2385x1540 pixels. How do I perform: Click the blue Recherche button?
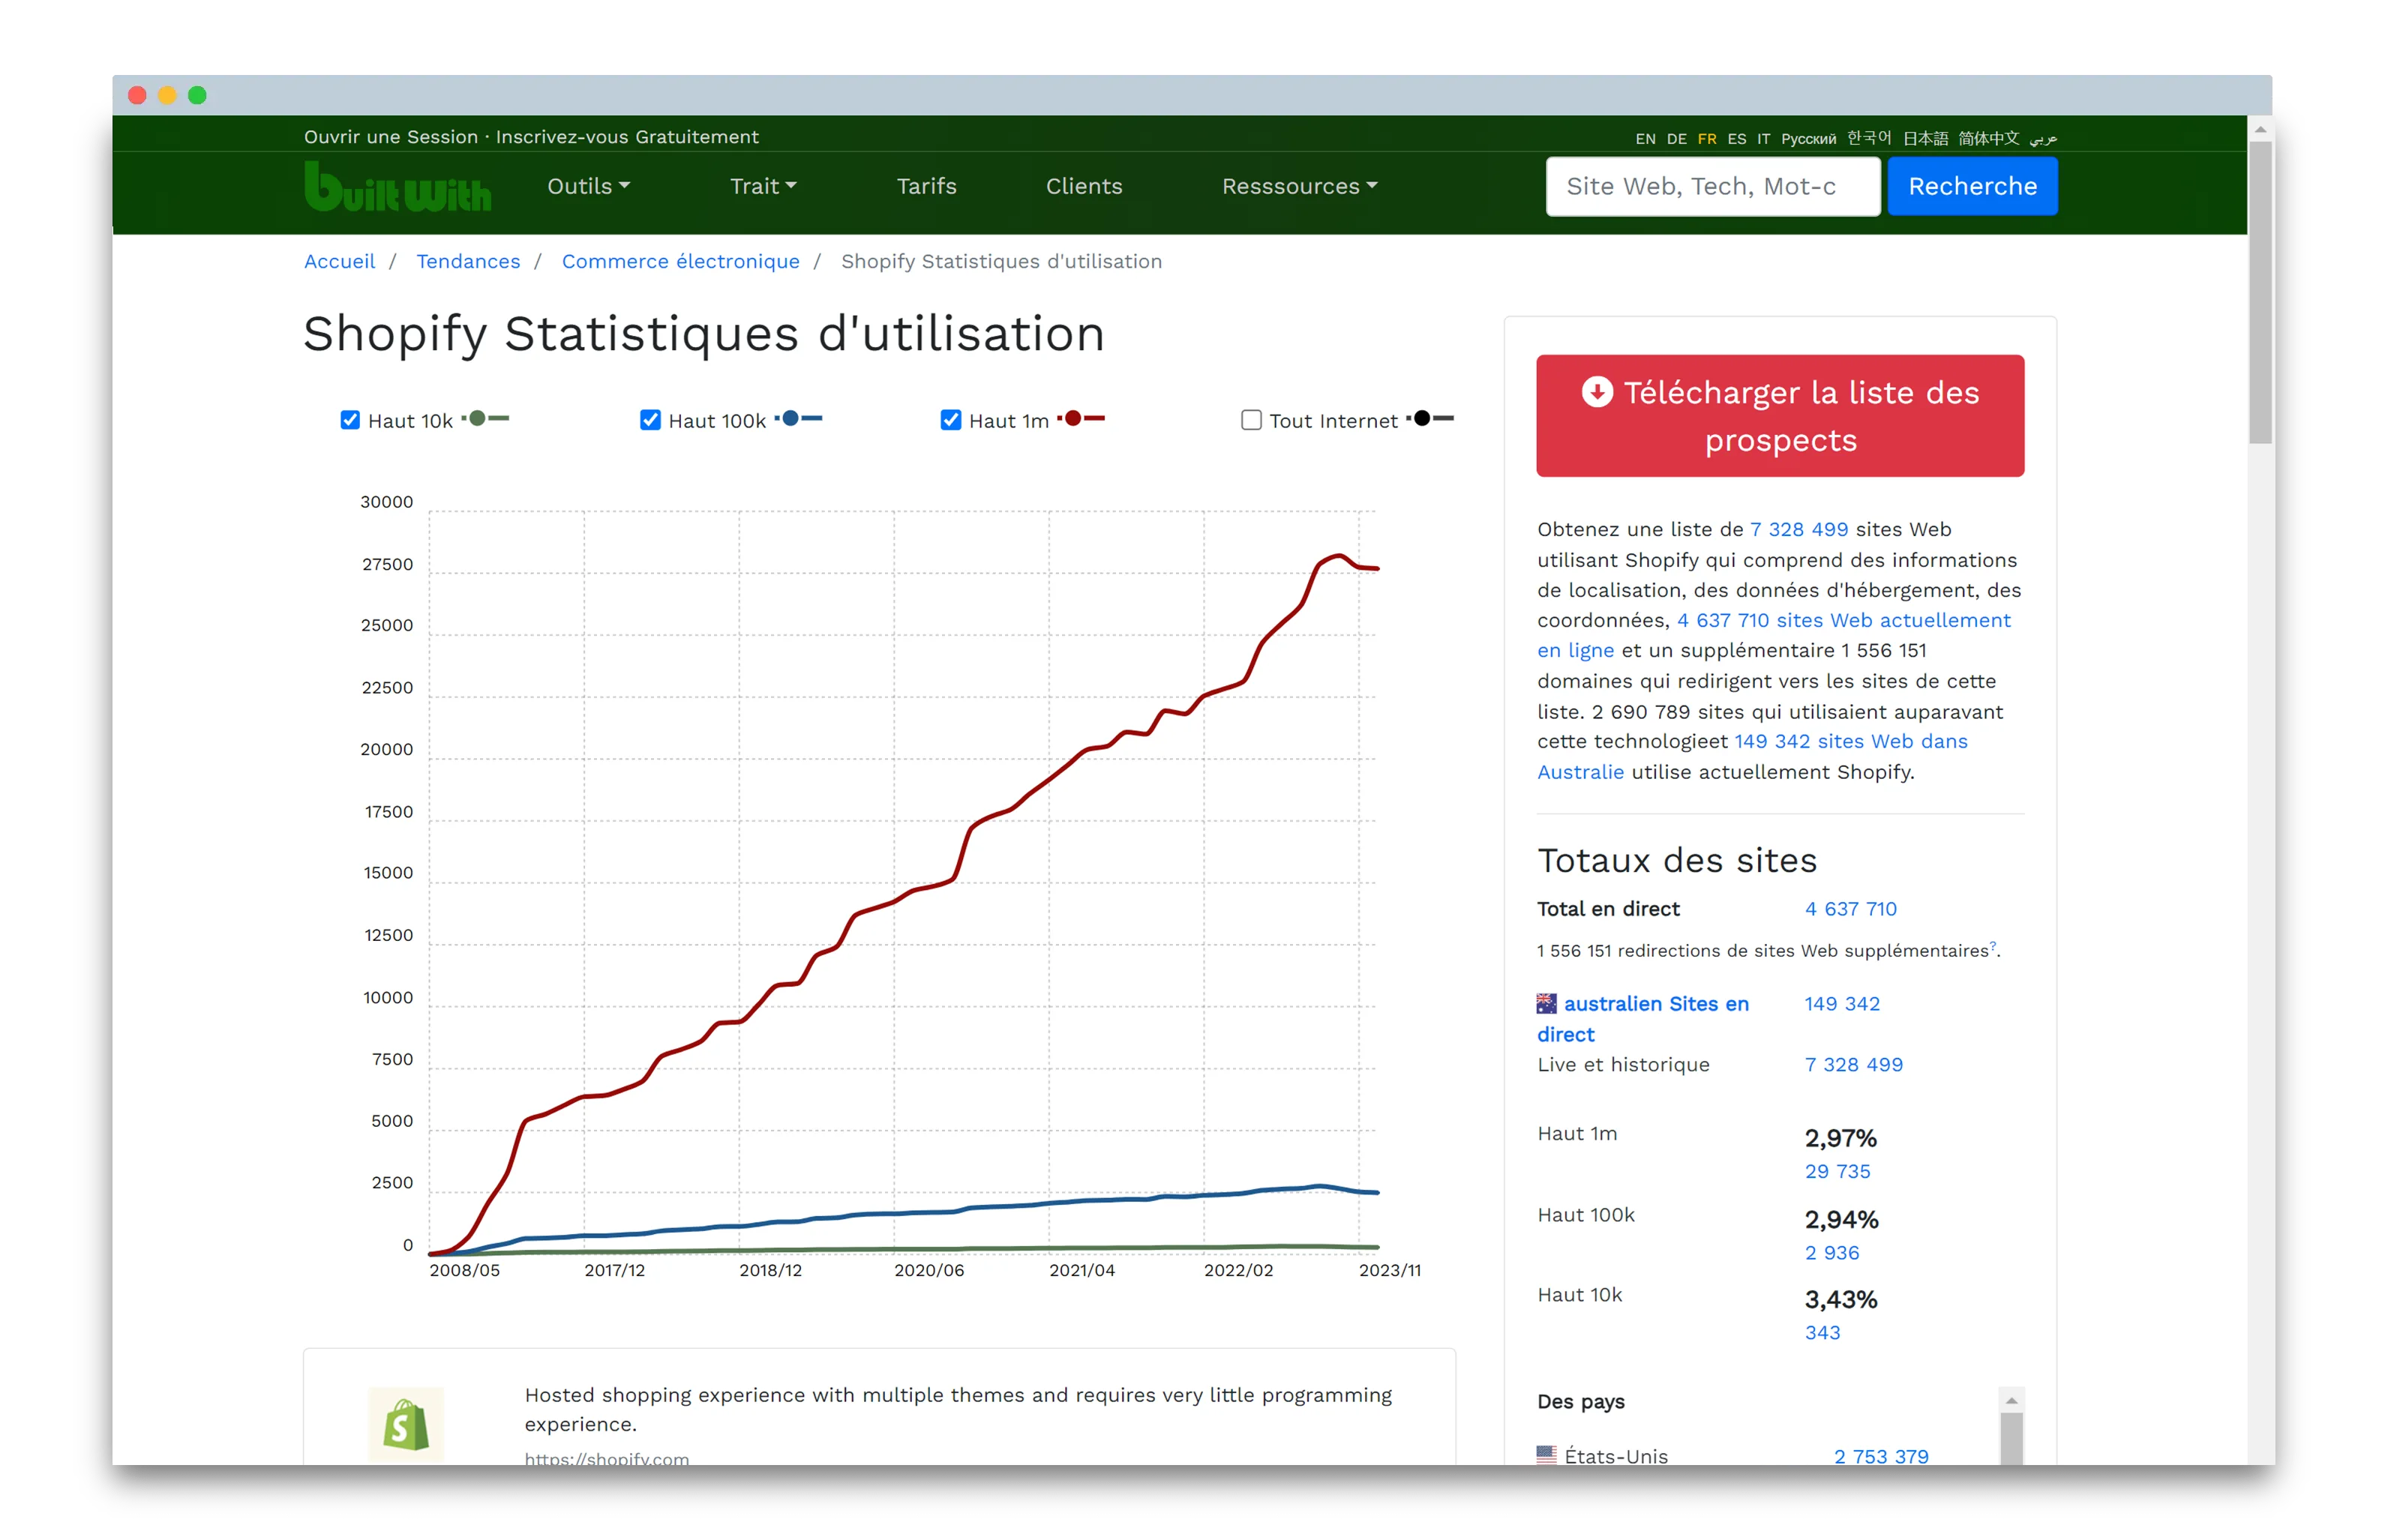1971,186
